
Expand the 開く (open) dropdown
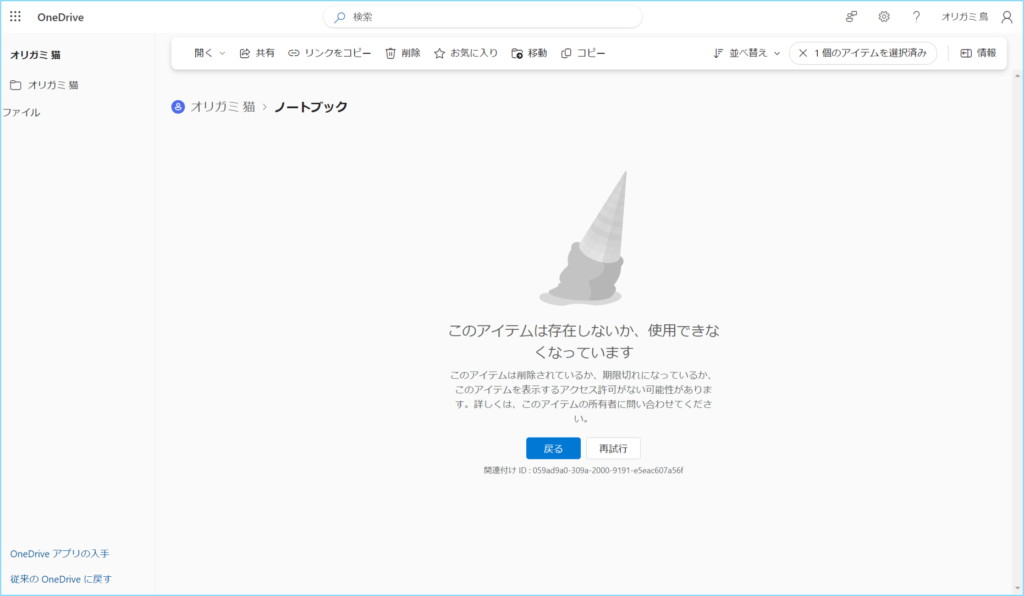pos(209,53)
